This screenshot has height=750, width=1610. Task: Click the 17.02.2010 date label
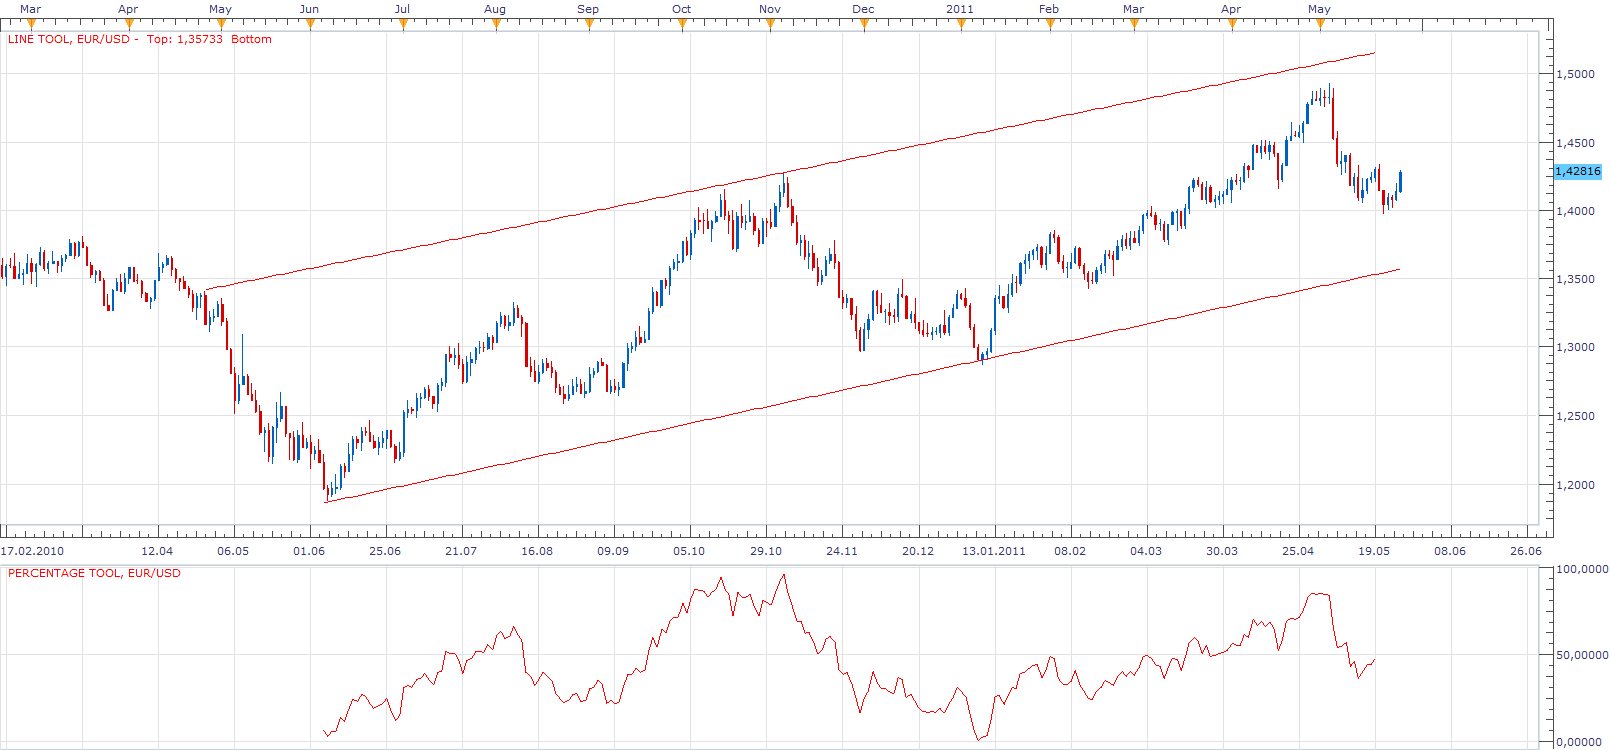[x=32, y=551]
